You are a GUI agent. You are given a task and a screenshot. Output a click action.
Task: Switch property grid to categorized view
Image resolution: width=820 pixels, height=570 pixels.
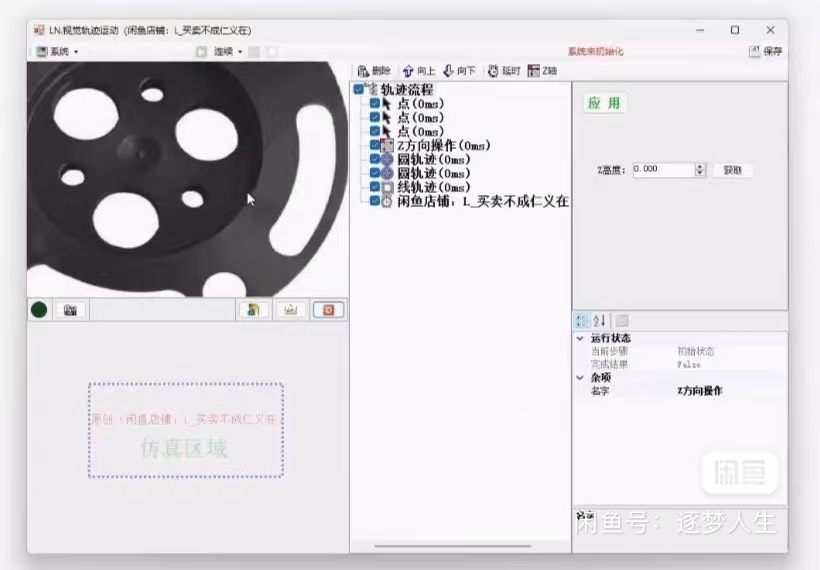(x=582, y=321)
